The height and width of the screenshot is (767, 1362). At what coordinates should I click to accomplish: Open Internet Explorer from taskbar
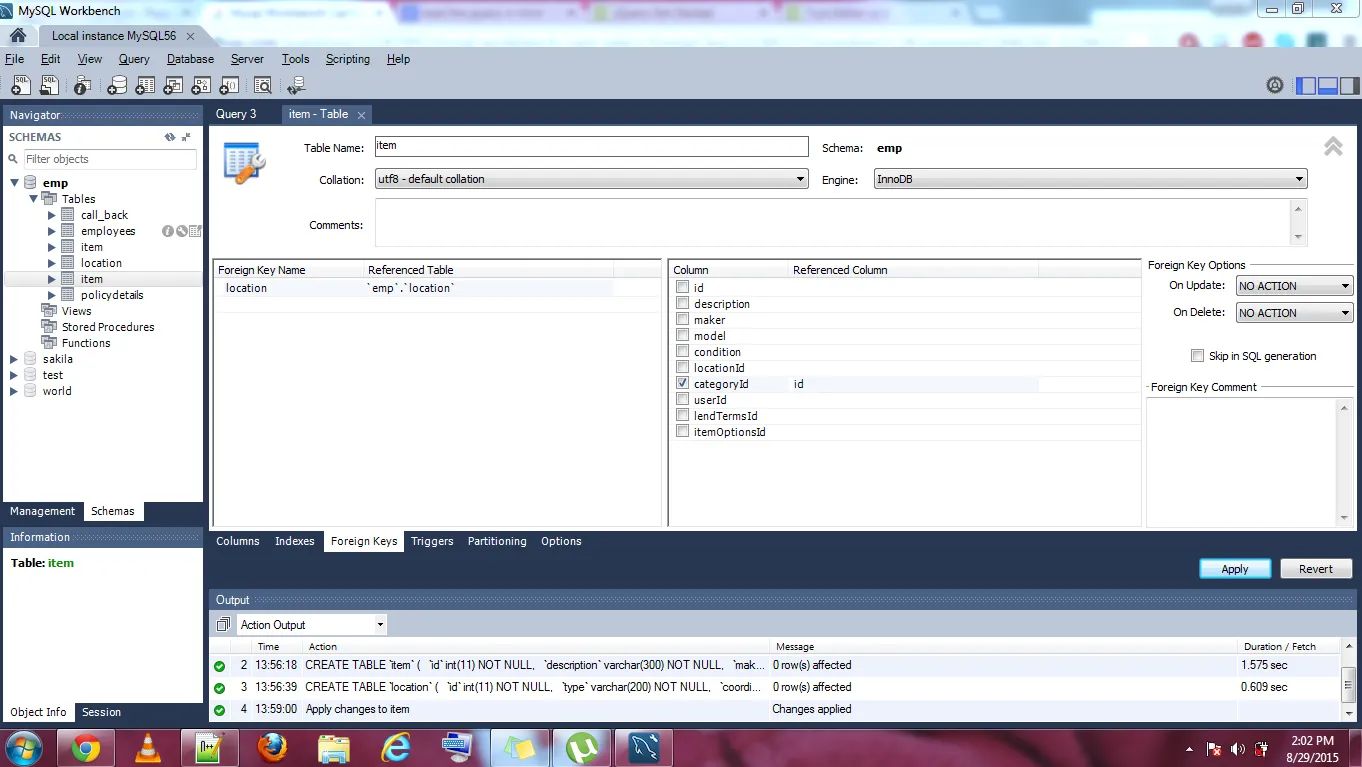click(396, 748)
